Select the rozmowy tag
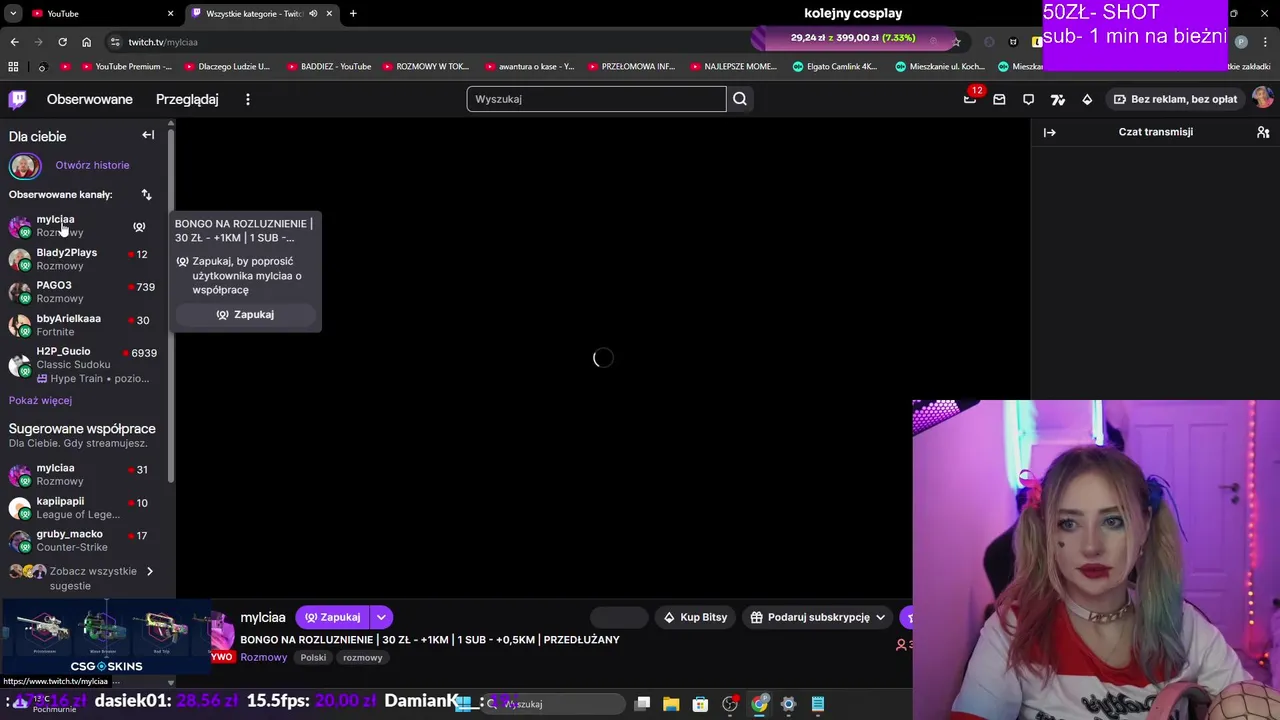Image resolution: width=1280 pixels, height=720 pixels. [x=362, y=657]
